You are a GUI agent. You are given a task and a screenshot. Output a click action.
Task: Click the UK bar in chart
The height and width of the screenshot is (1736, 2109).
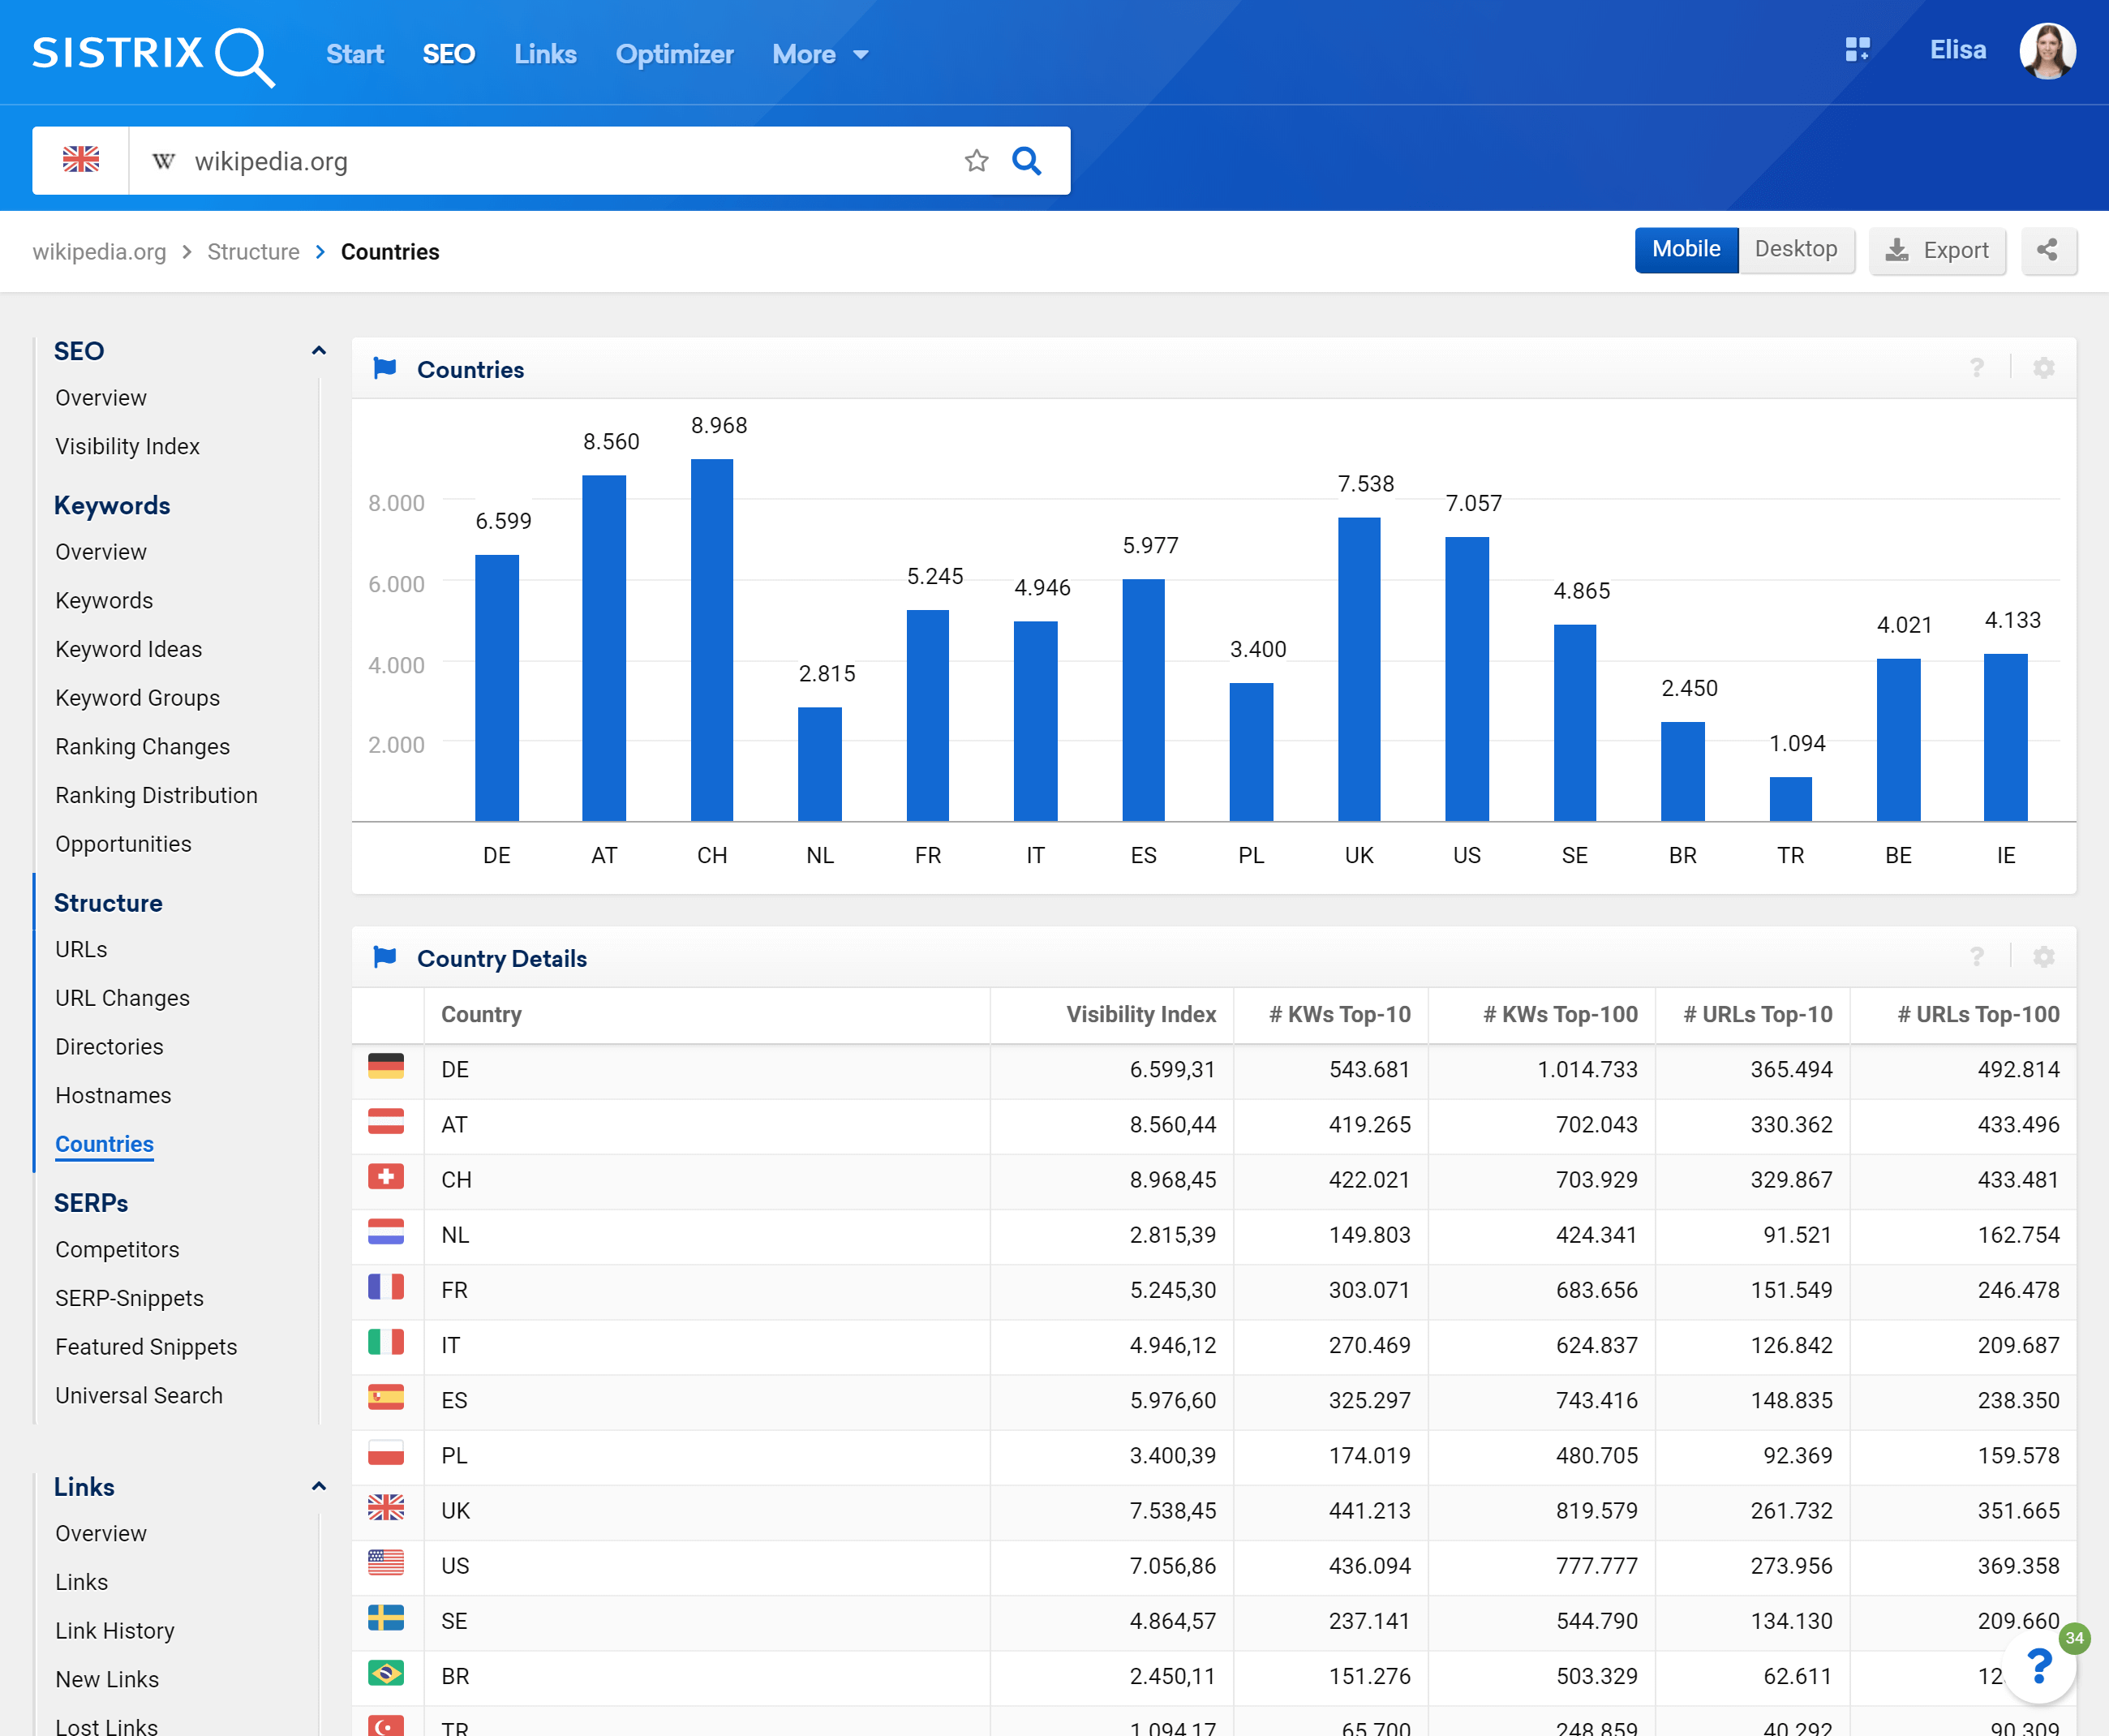click(1359, 669)
